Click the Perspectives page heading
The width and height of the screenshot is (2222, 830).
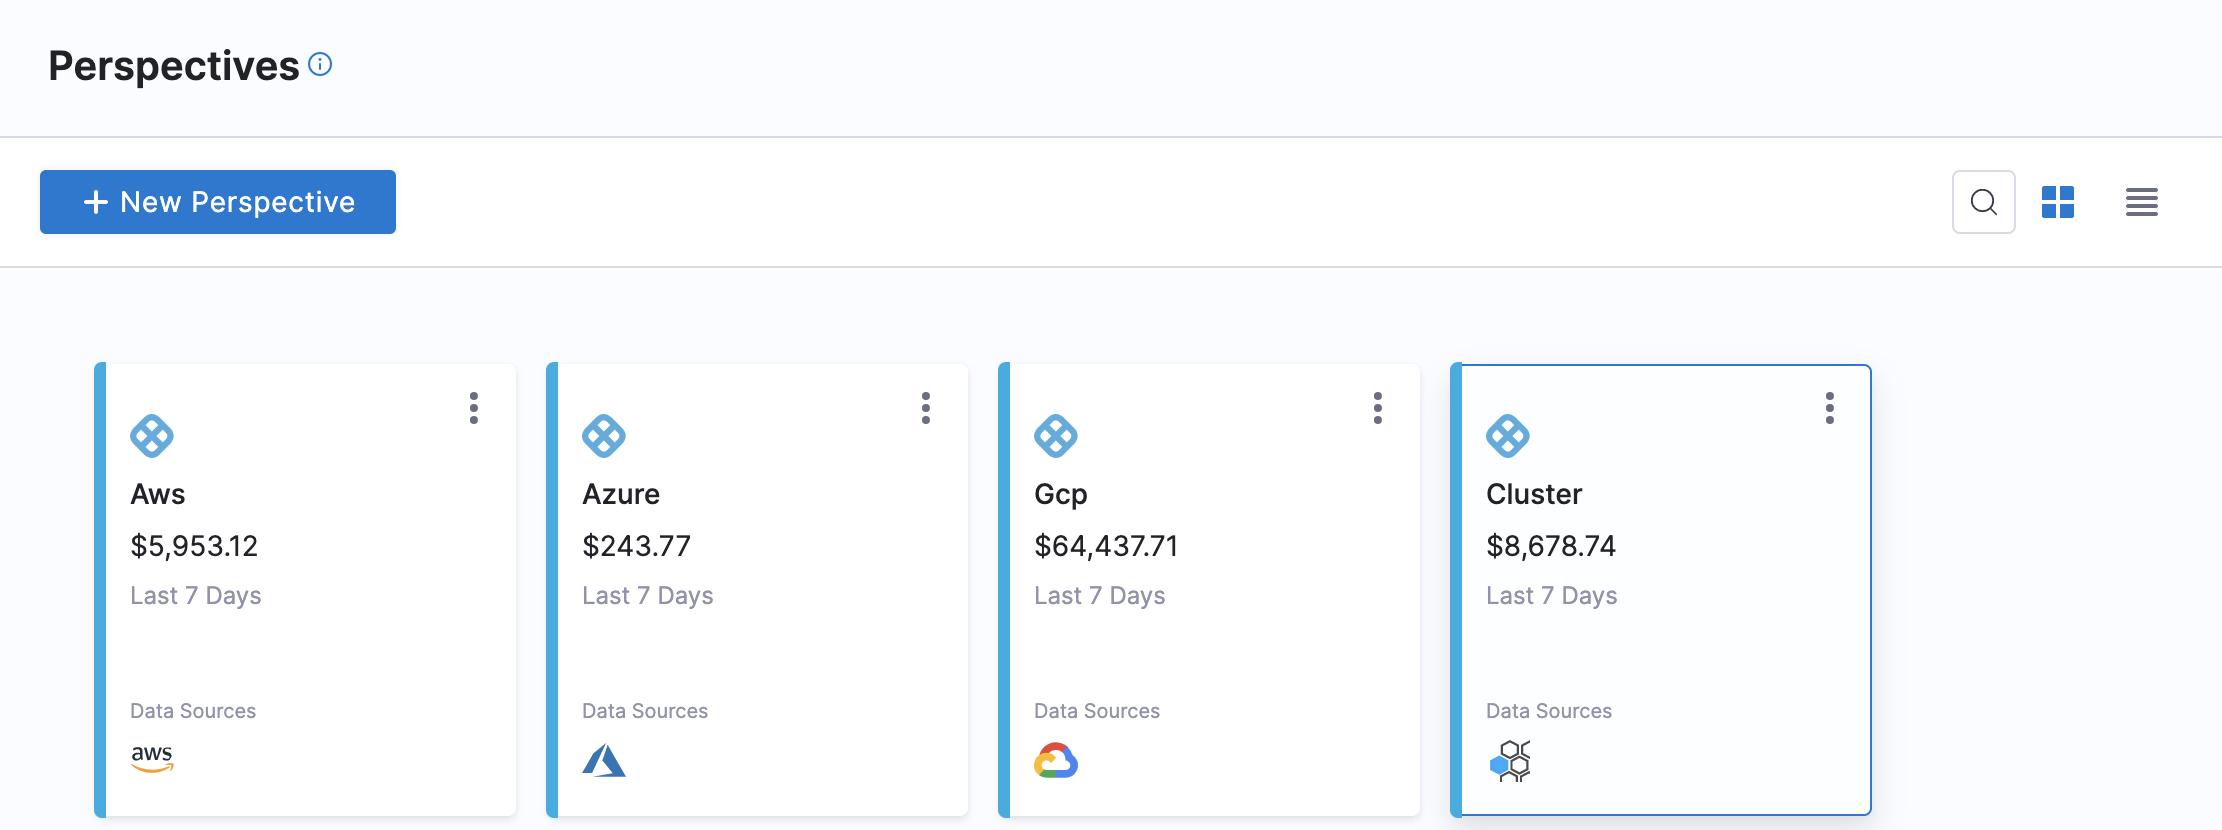pos(174,66)
